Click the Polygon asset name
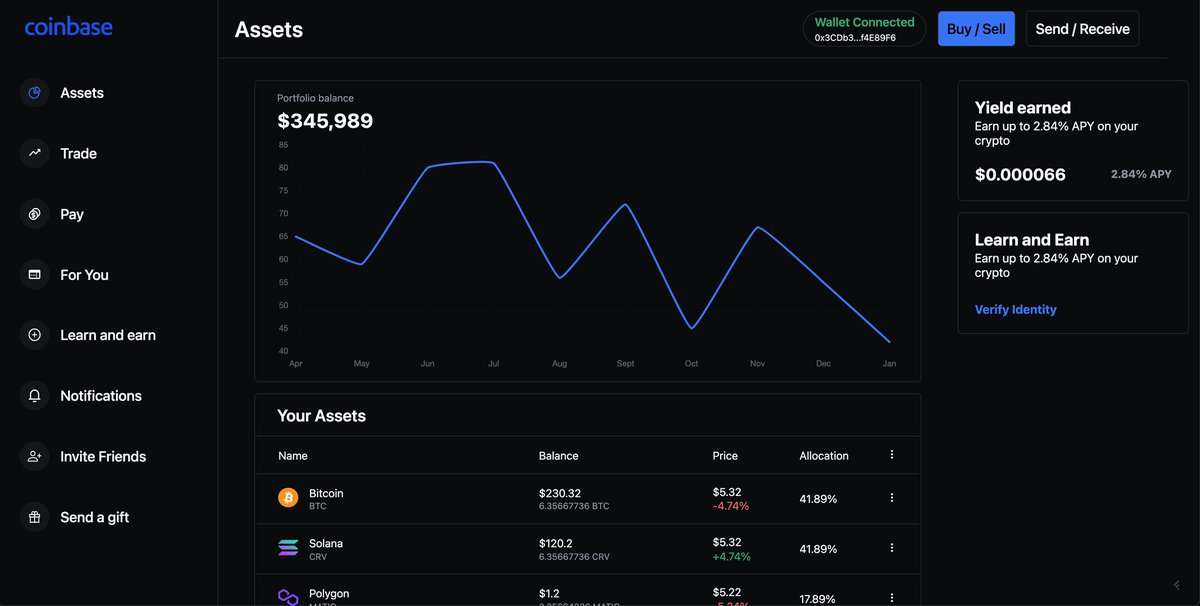Image resolution: width=1200 pixels, height=606 pixels. (329, 593)
